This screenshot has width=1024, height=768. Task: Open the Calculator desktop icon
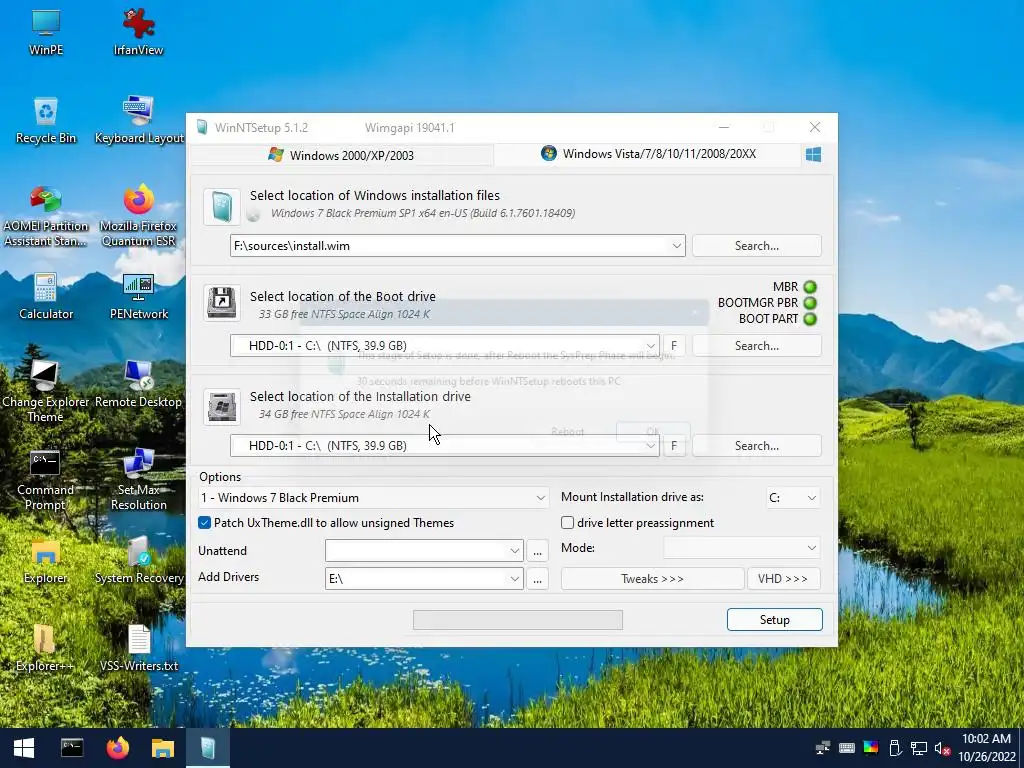click(46, 296)
